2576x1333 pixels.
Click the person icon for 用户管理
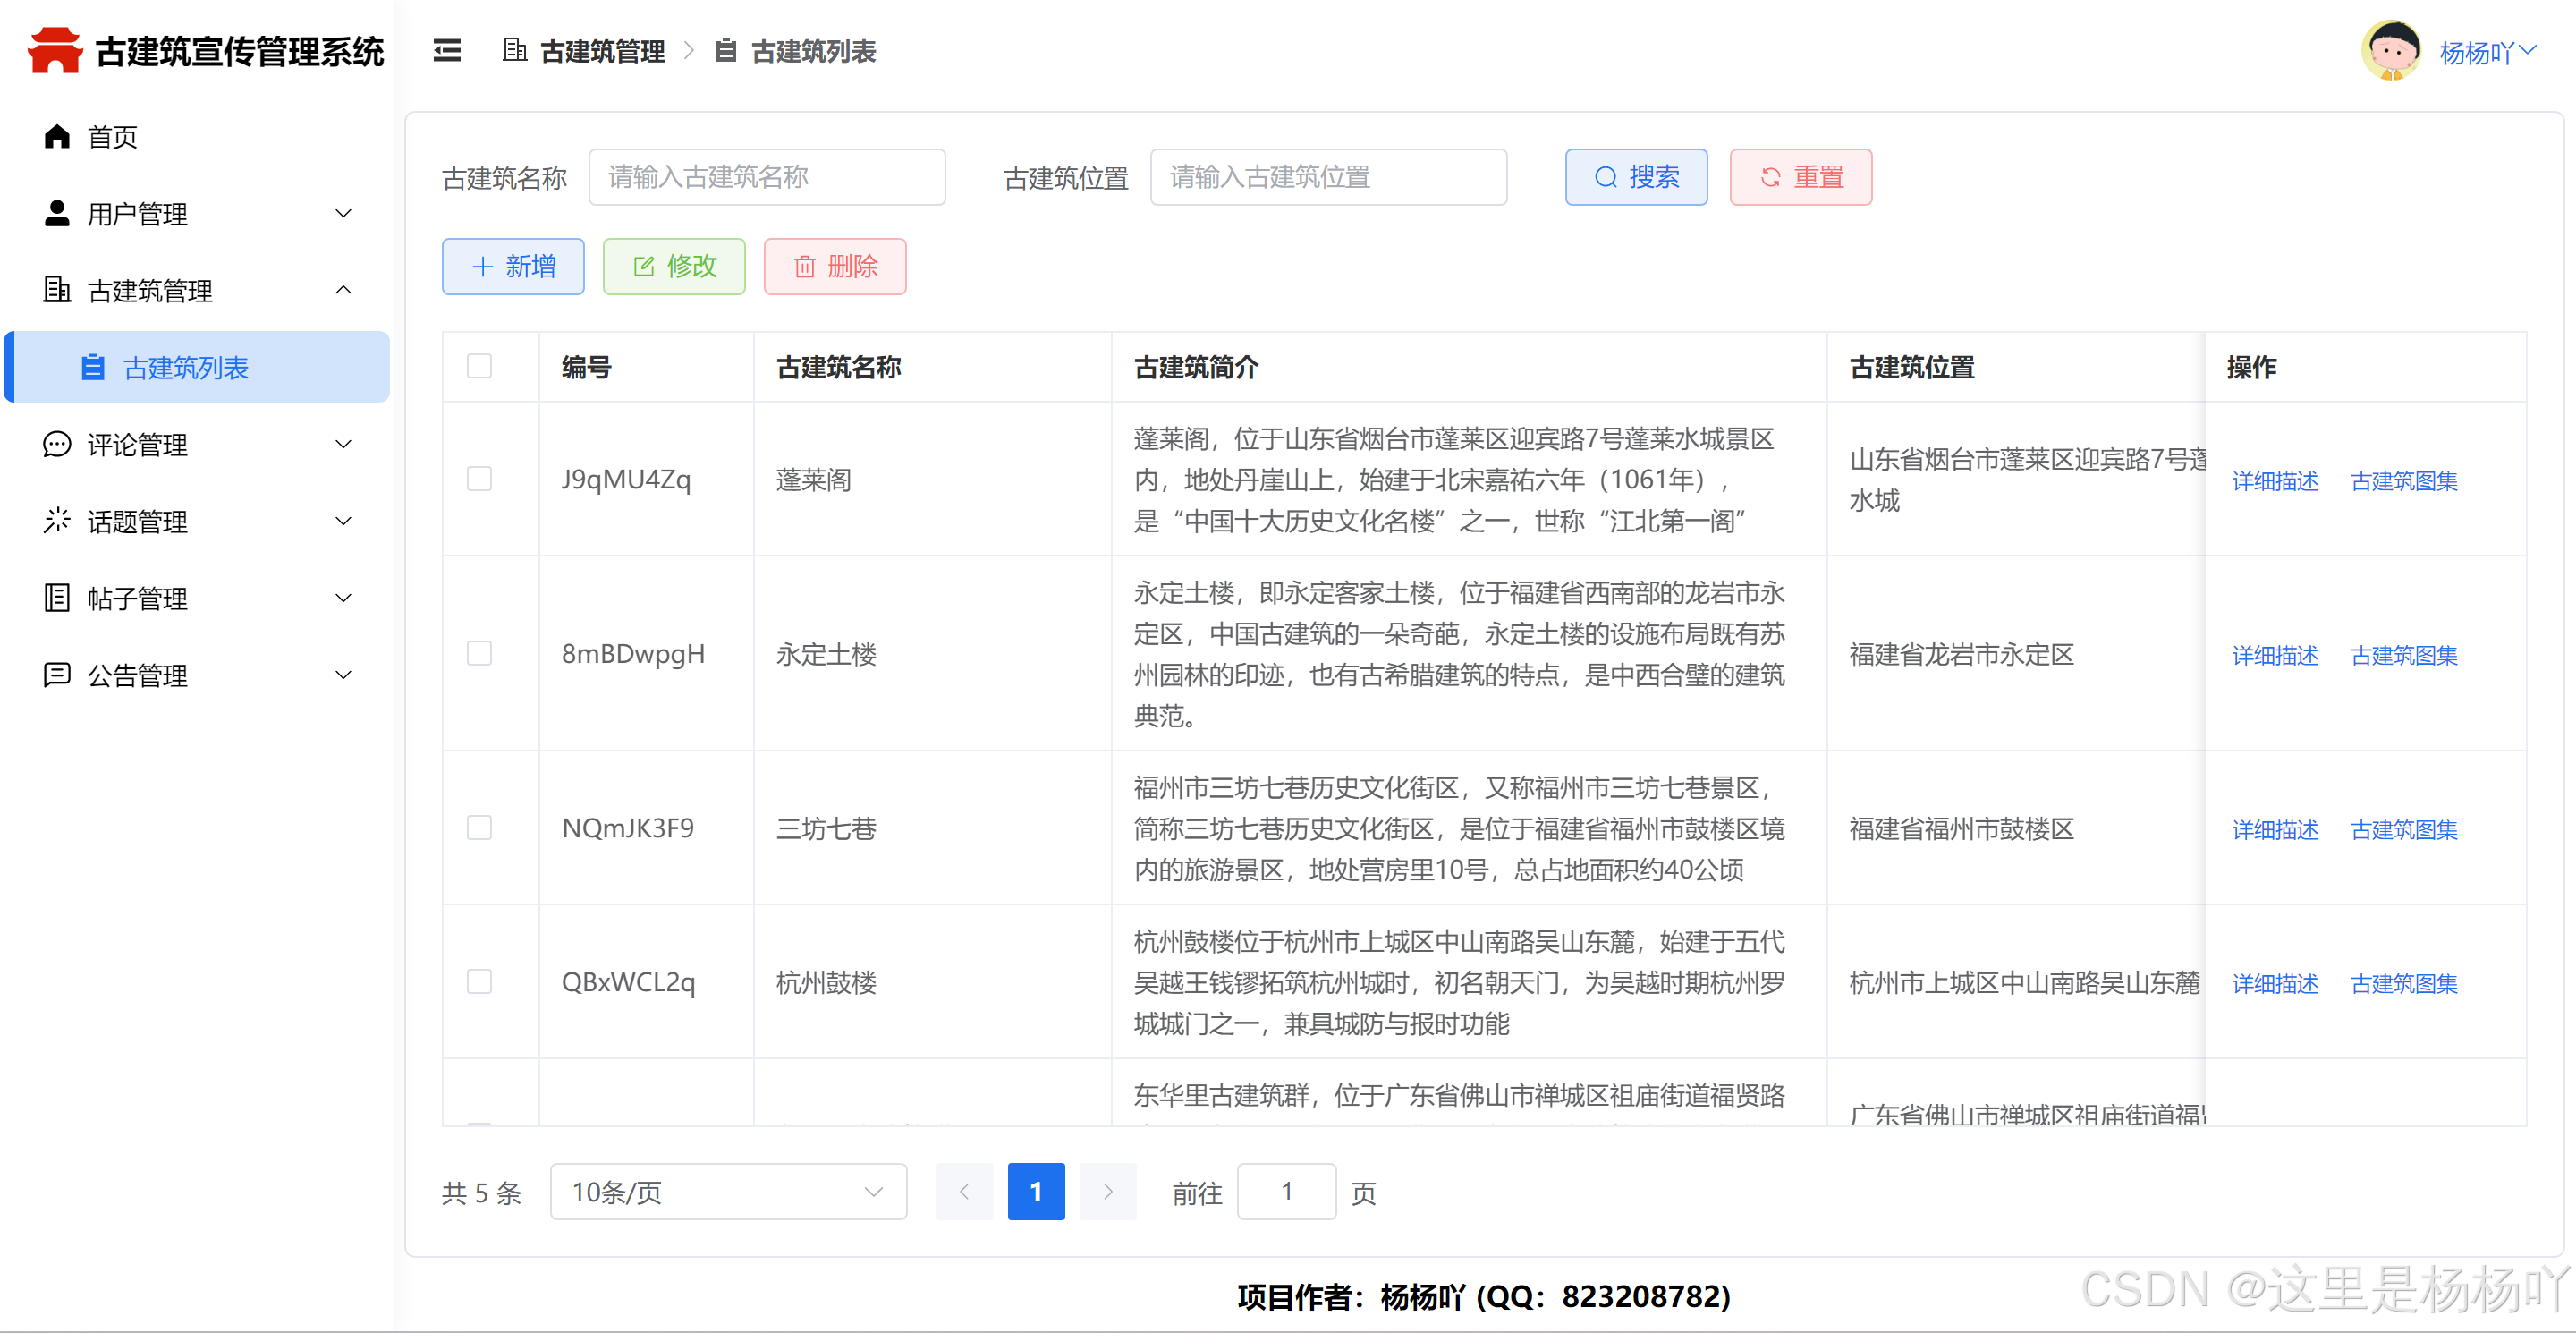pos(57,213)
